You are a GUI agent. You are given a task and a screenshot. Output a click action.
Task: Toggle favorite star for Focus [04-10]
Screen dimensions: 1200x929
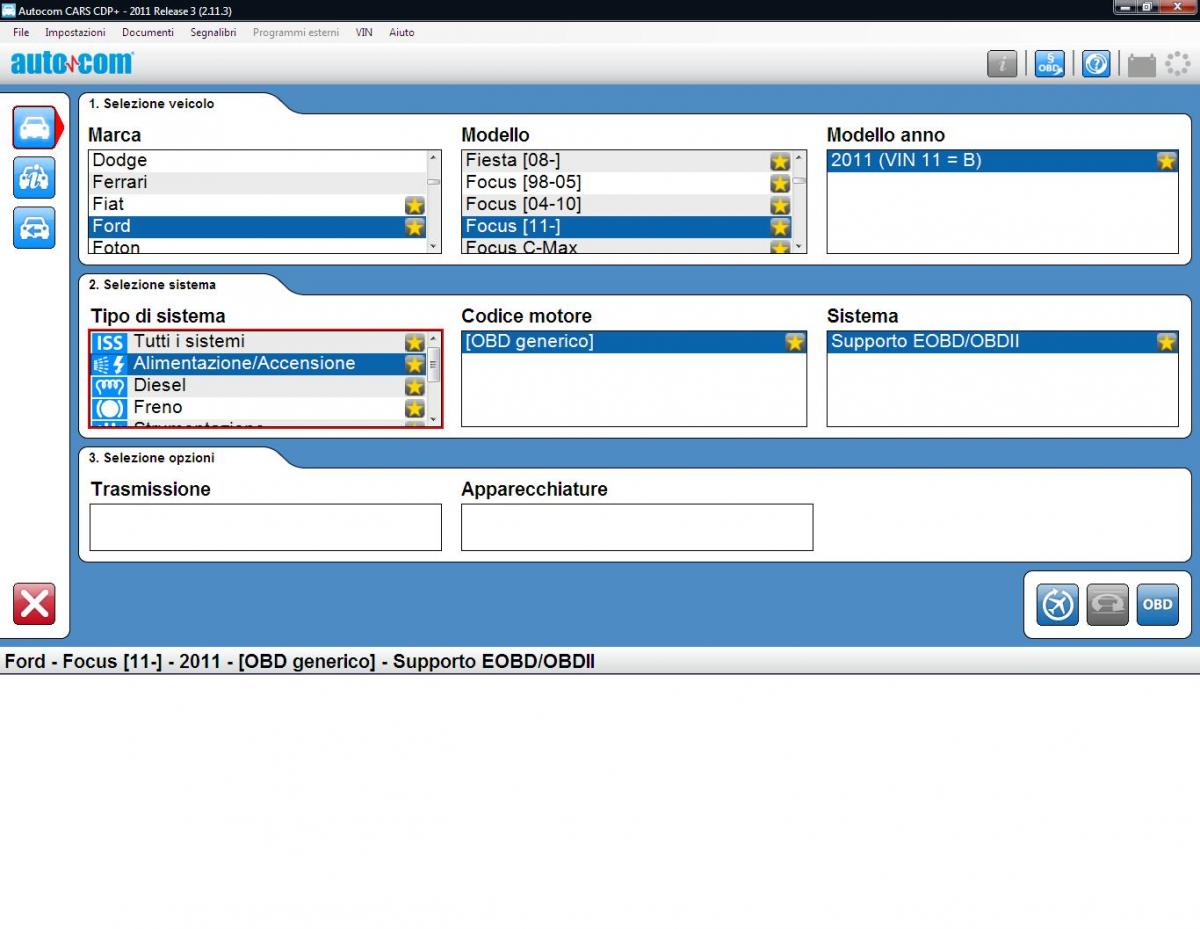pyautogui.click(x=780, y=205)
